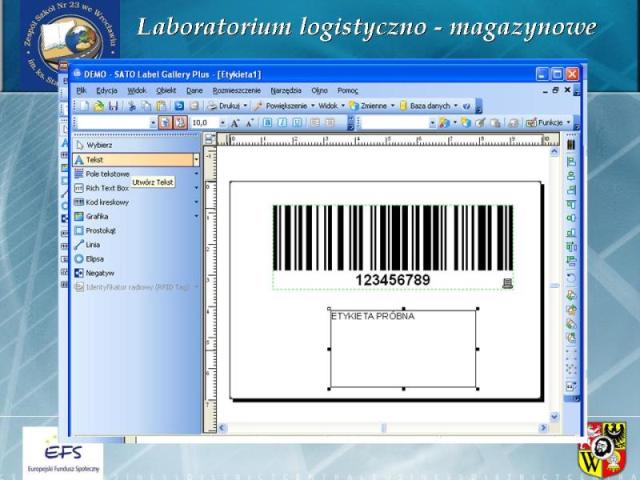
Task: Select the Elipsa ellipse tool
Action: (x=135, y=259)
